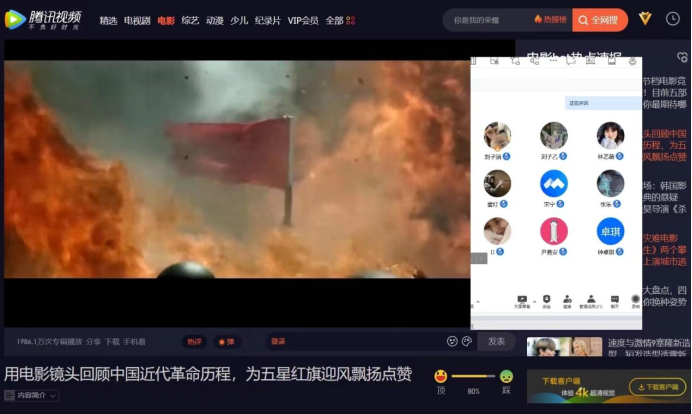Click the 踩 dislike emoji icon
This screenshot has width=692, height=414.
tap(506, 376)
